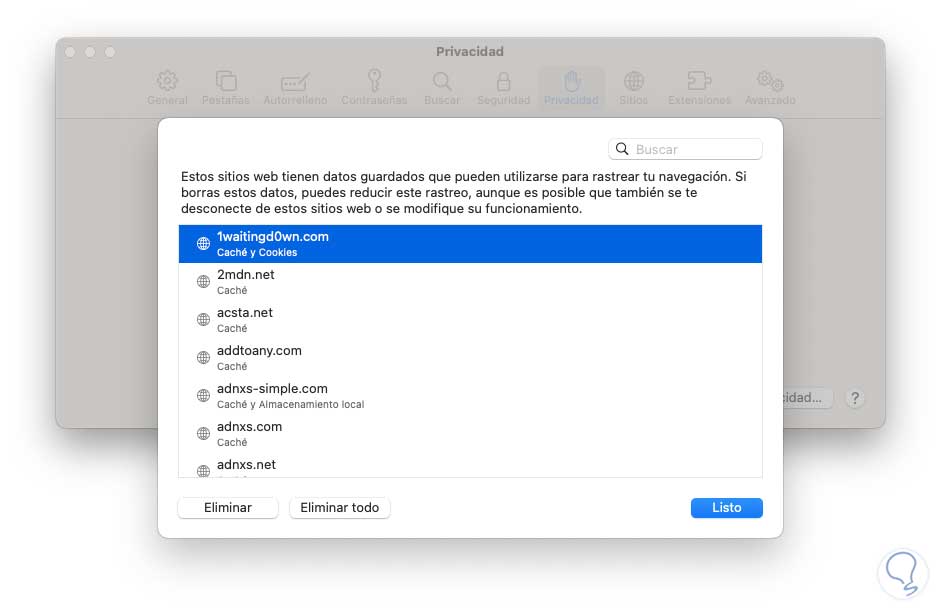
Task: Switch to the Privacidad tab
Action: click(x=571, y=87)
